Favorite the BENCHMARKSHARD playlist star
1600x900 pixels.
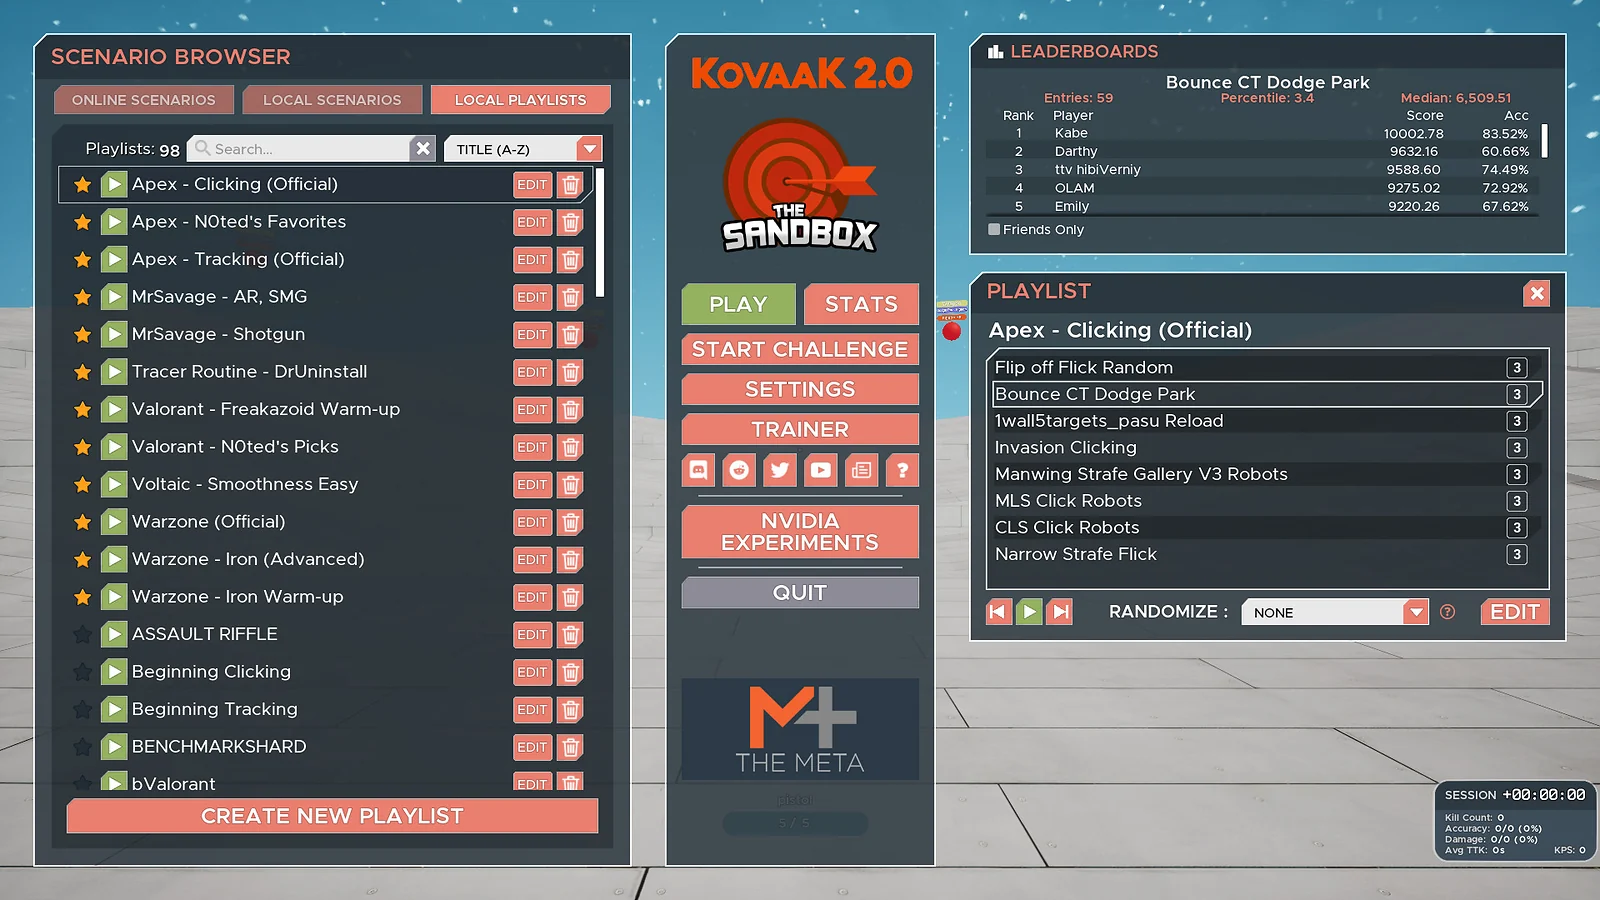pyautogui.click(x=83, y=747)
